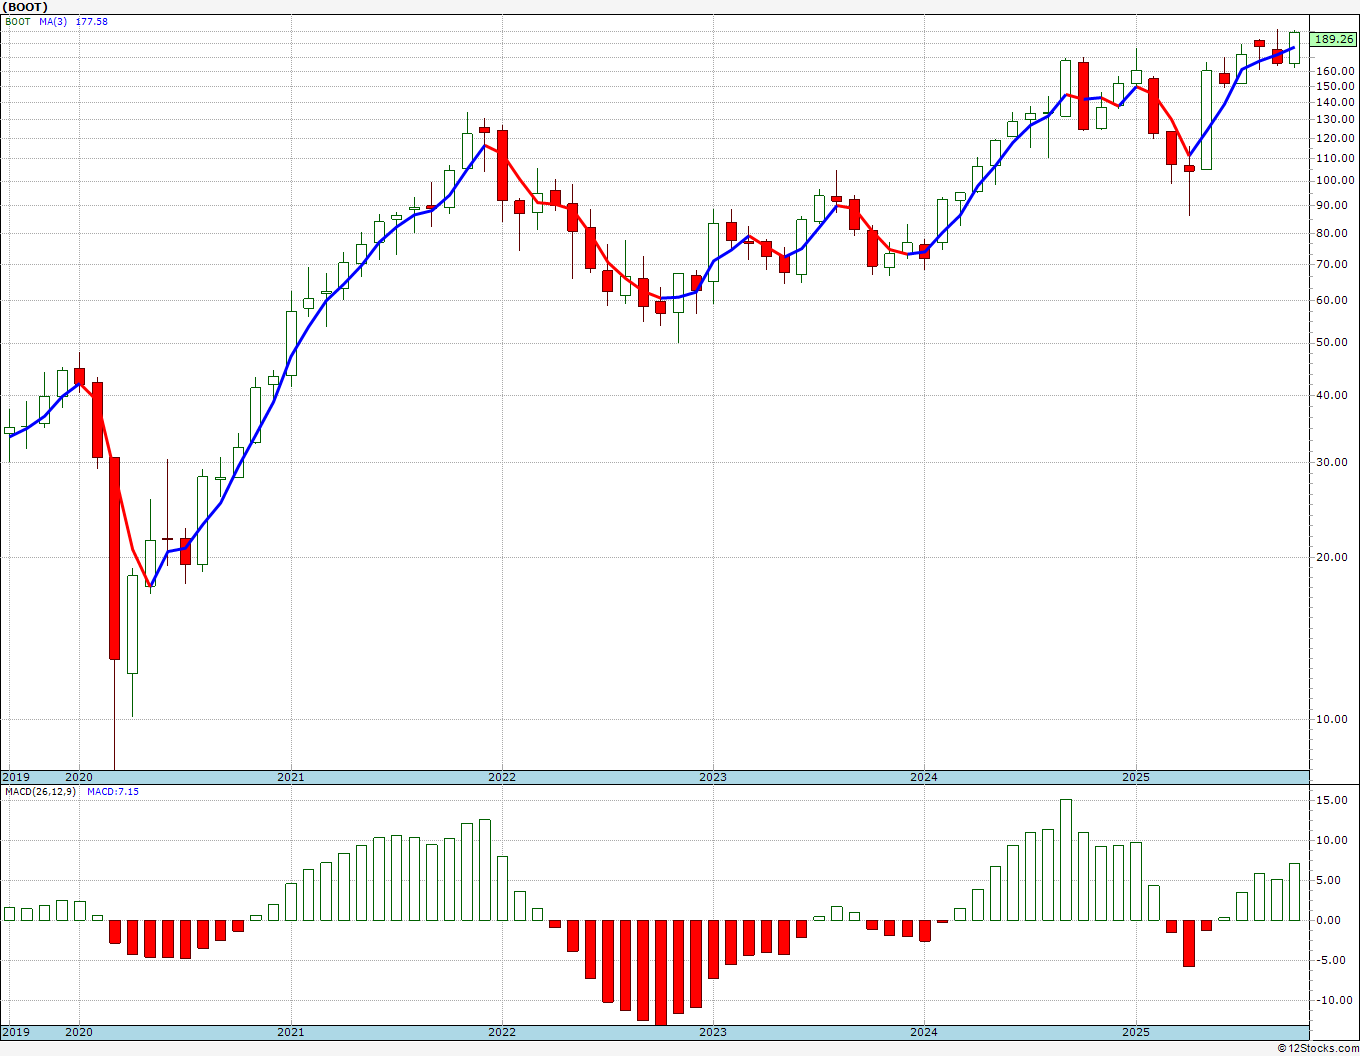Click 2024 on the MACD panel timeline
Image resolution: width=1360 pixels, height=1056 pixels.
(924, 1032)
